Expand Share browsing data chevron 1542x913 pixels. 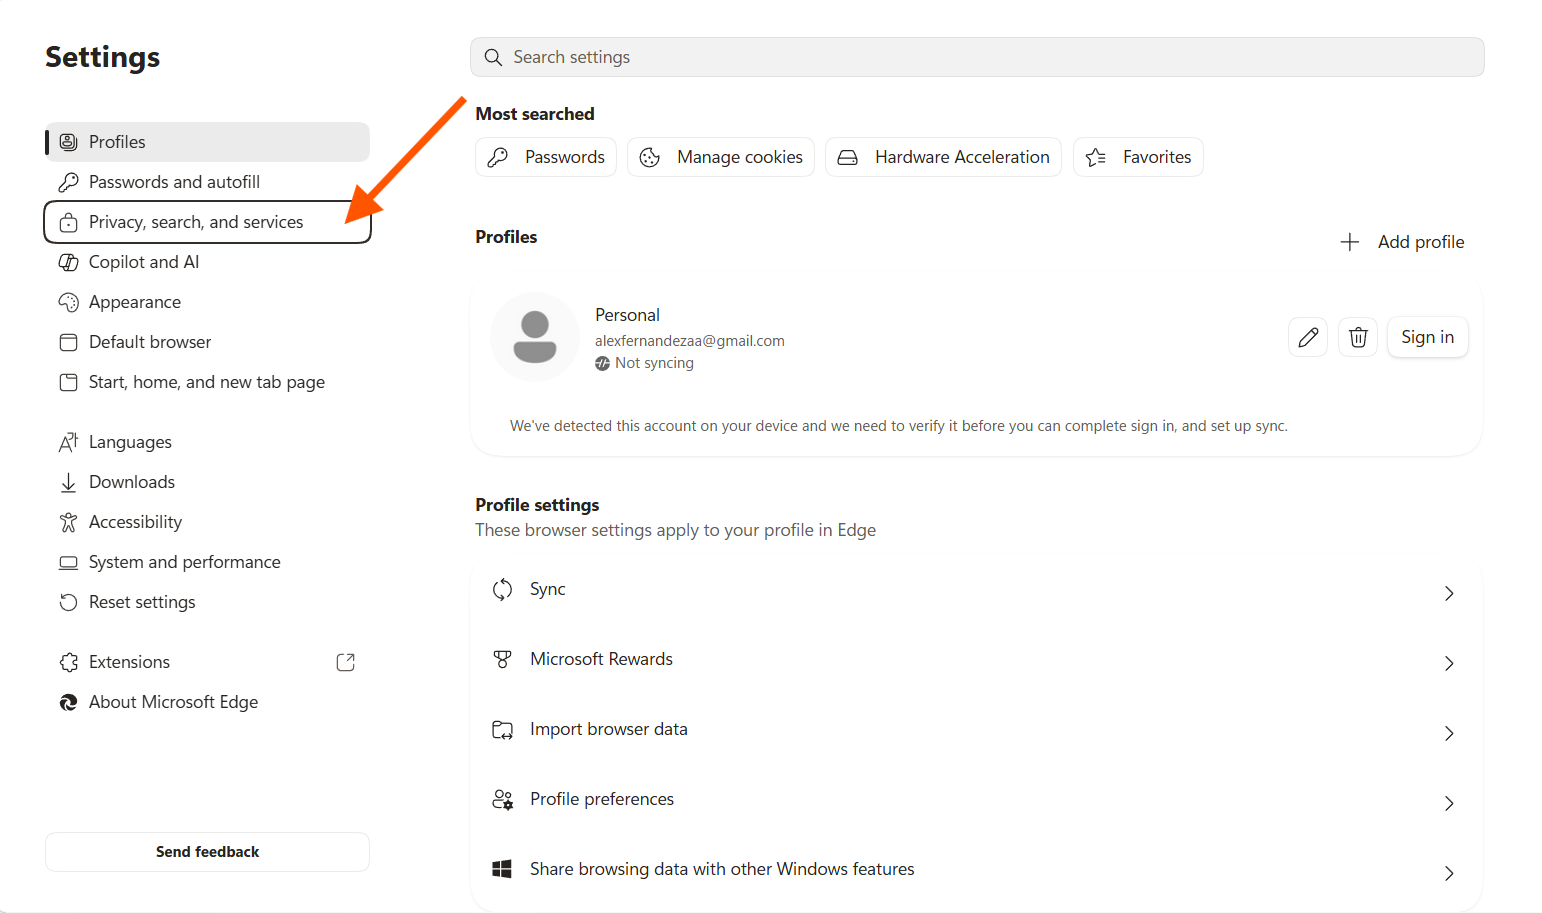[x=1449, y=873]
